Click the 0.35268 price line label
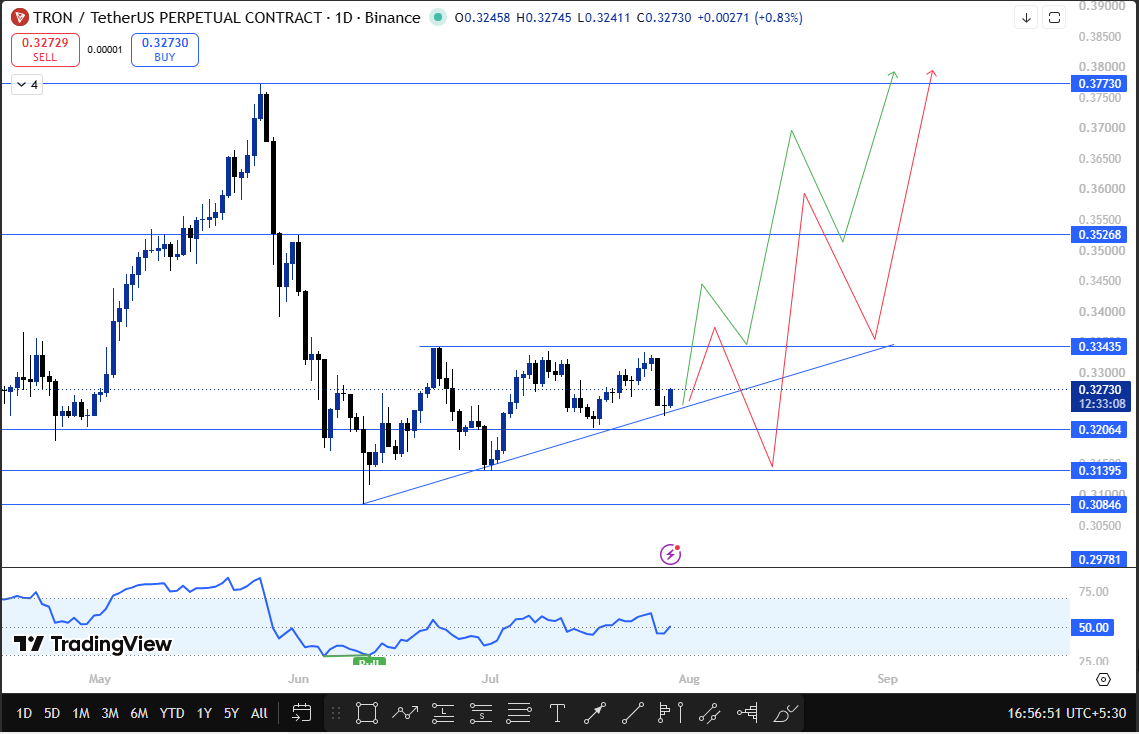 tap(1100, 235)
